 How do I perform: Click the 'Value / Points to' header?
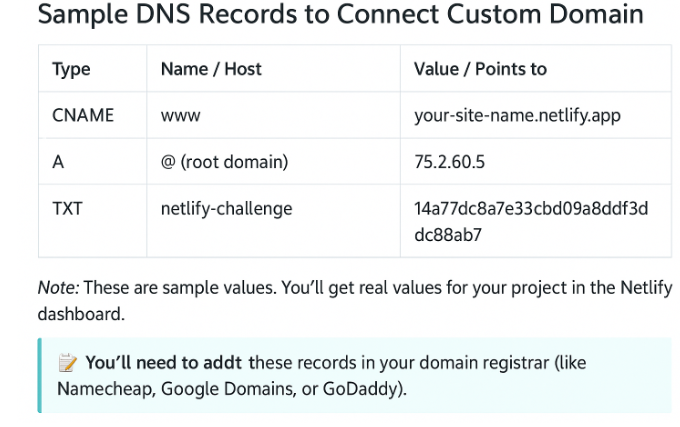coord(481,69)
